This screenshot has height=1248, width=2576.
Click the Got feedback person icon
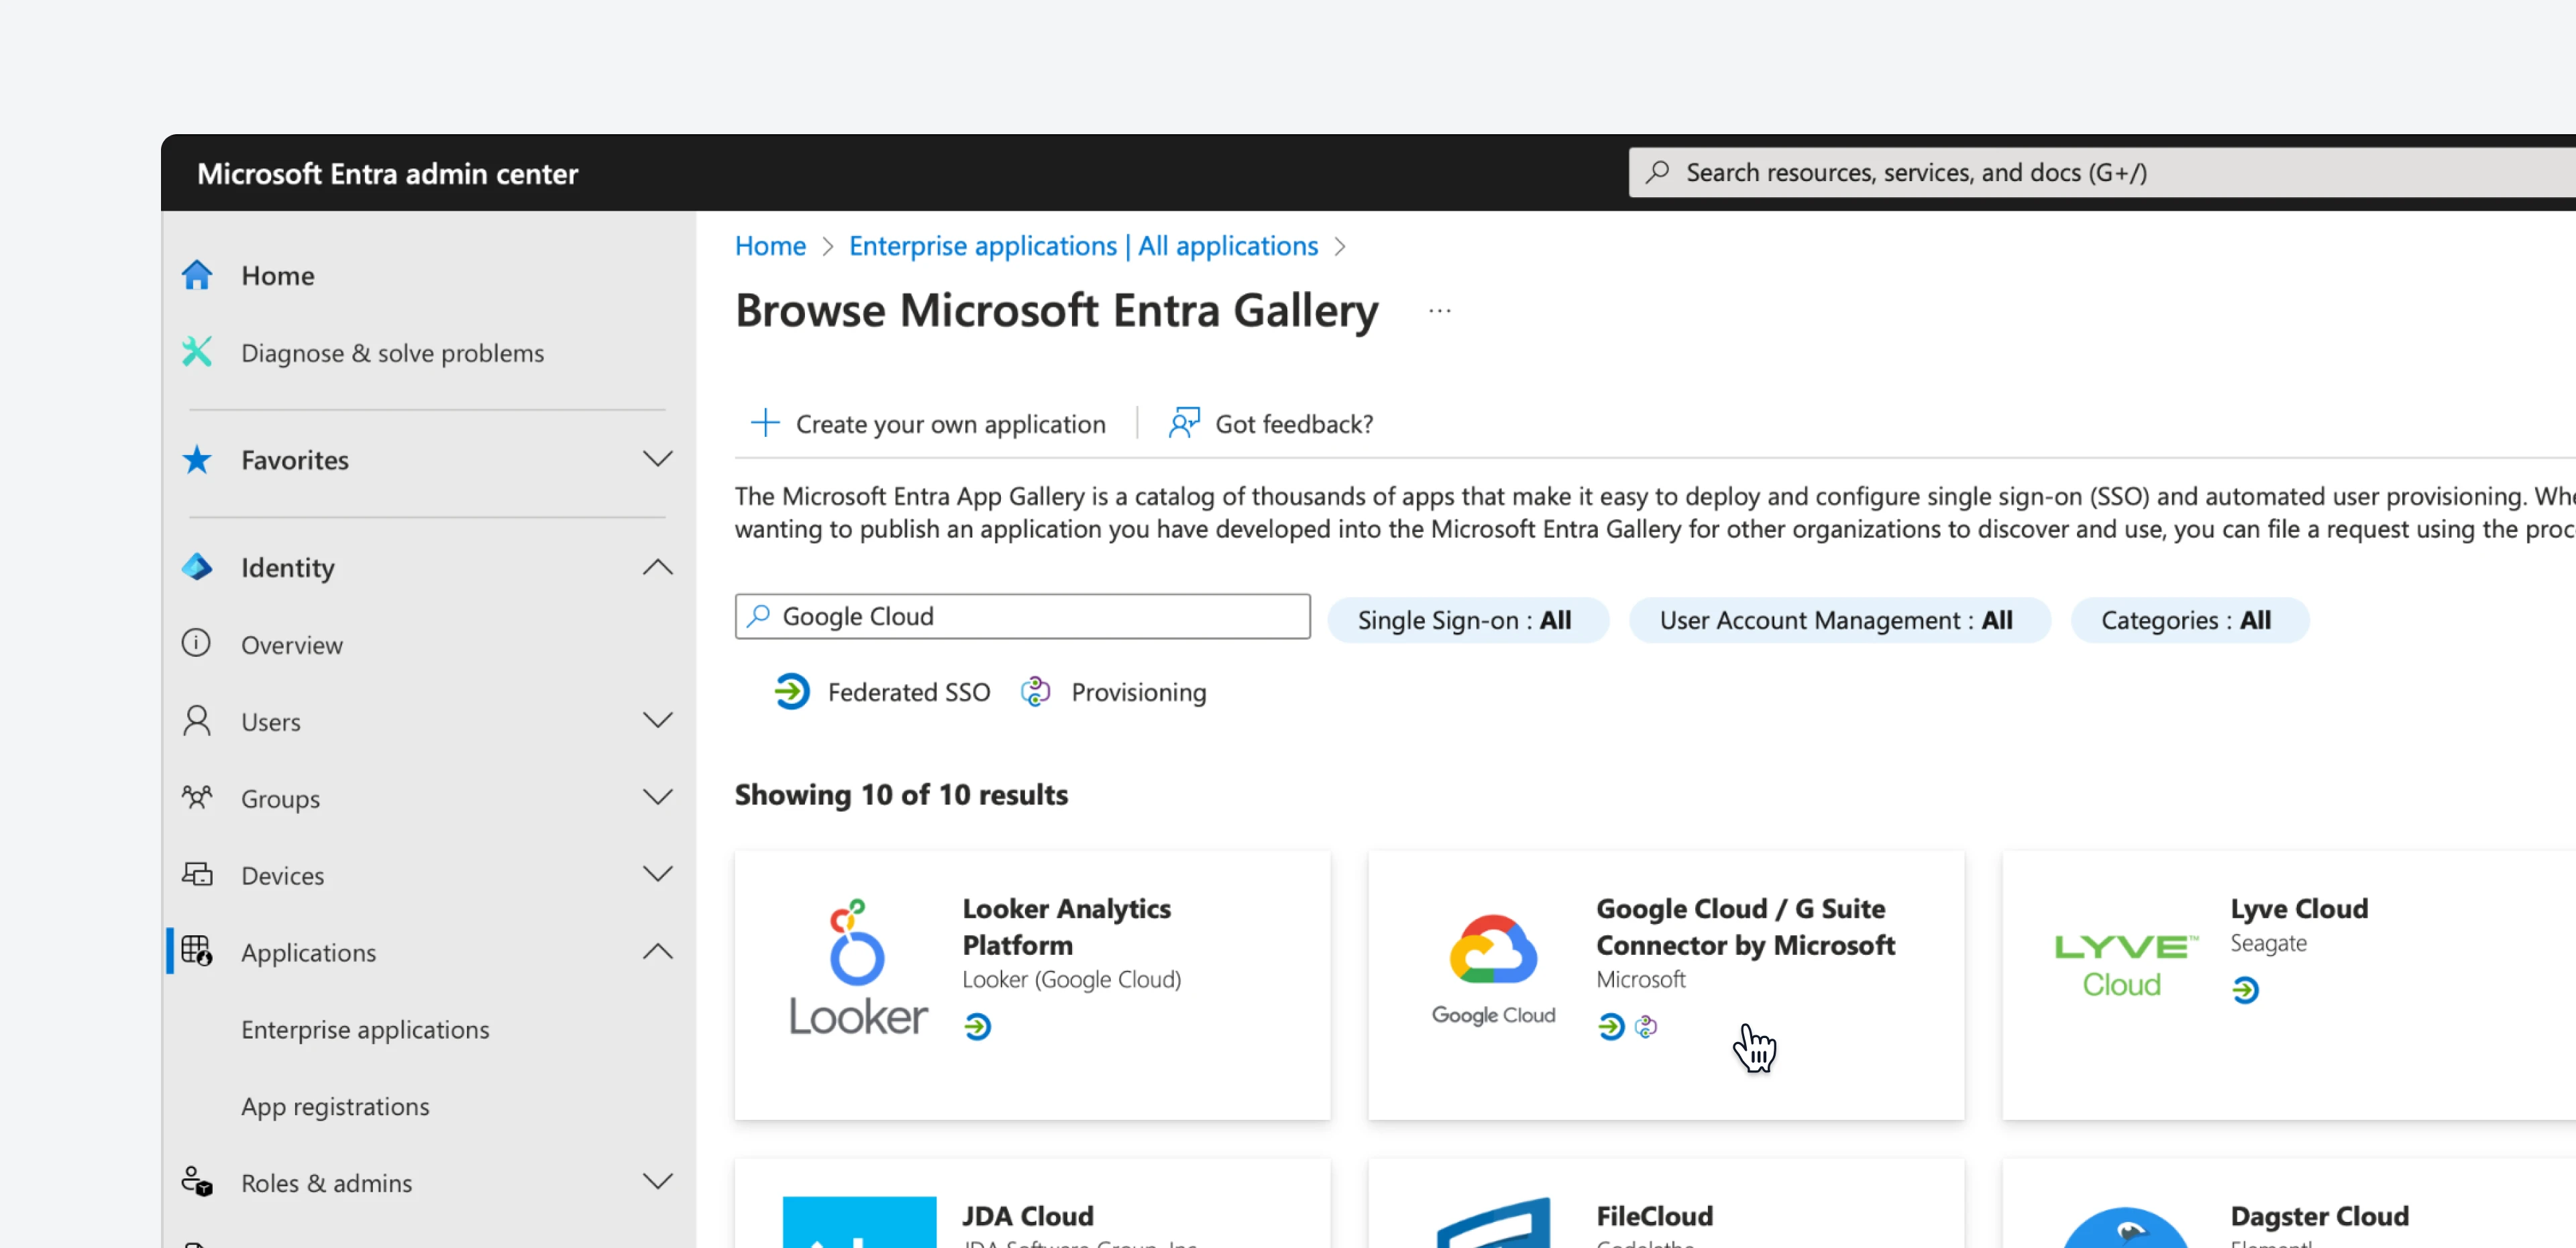[1184, 423]
